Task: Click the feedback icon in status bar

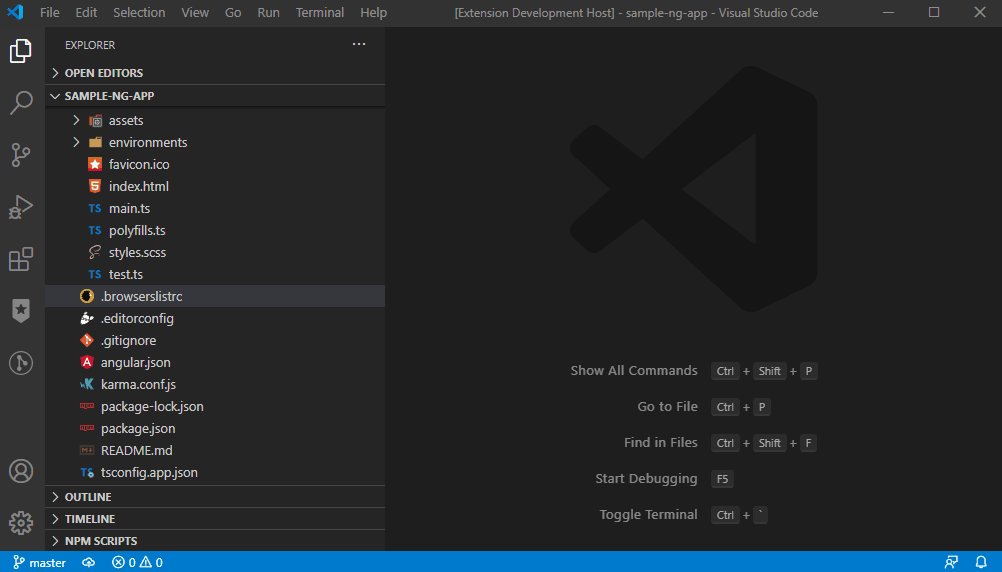Action: coord(951,562)
